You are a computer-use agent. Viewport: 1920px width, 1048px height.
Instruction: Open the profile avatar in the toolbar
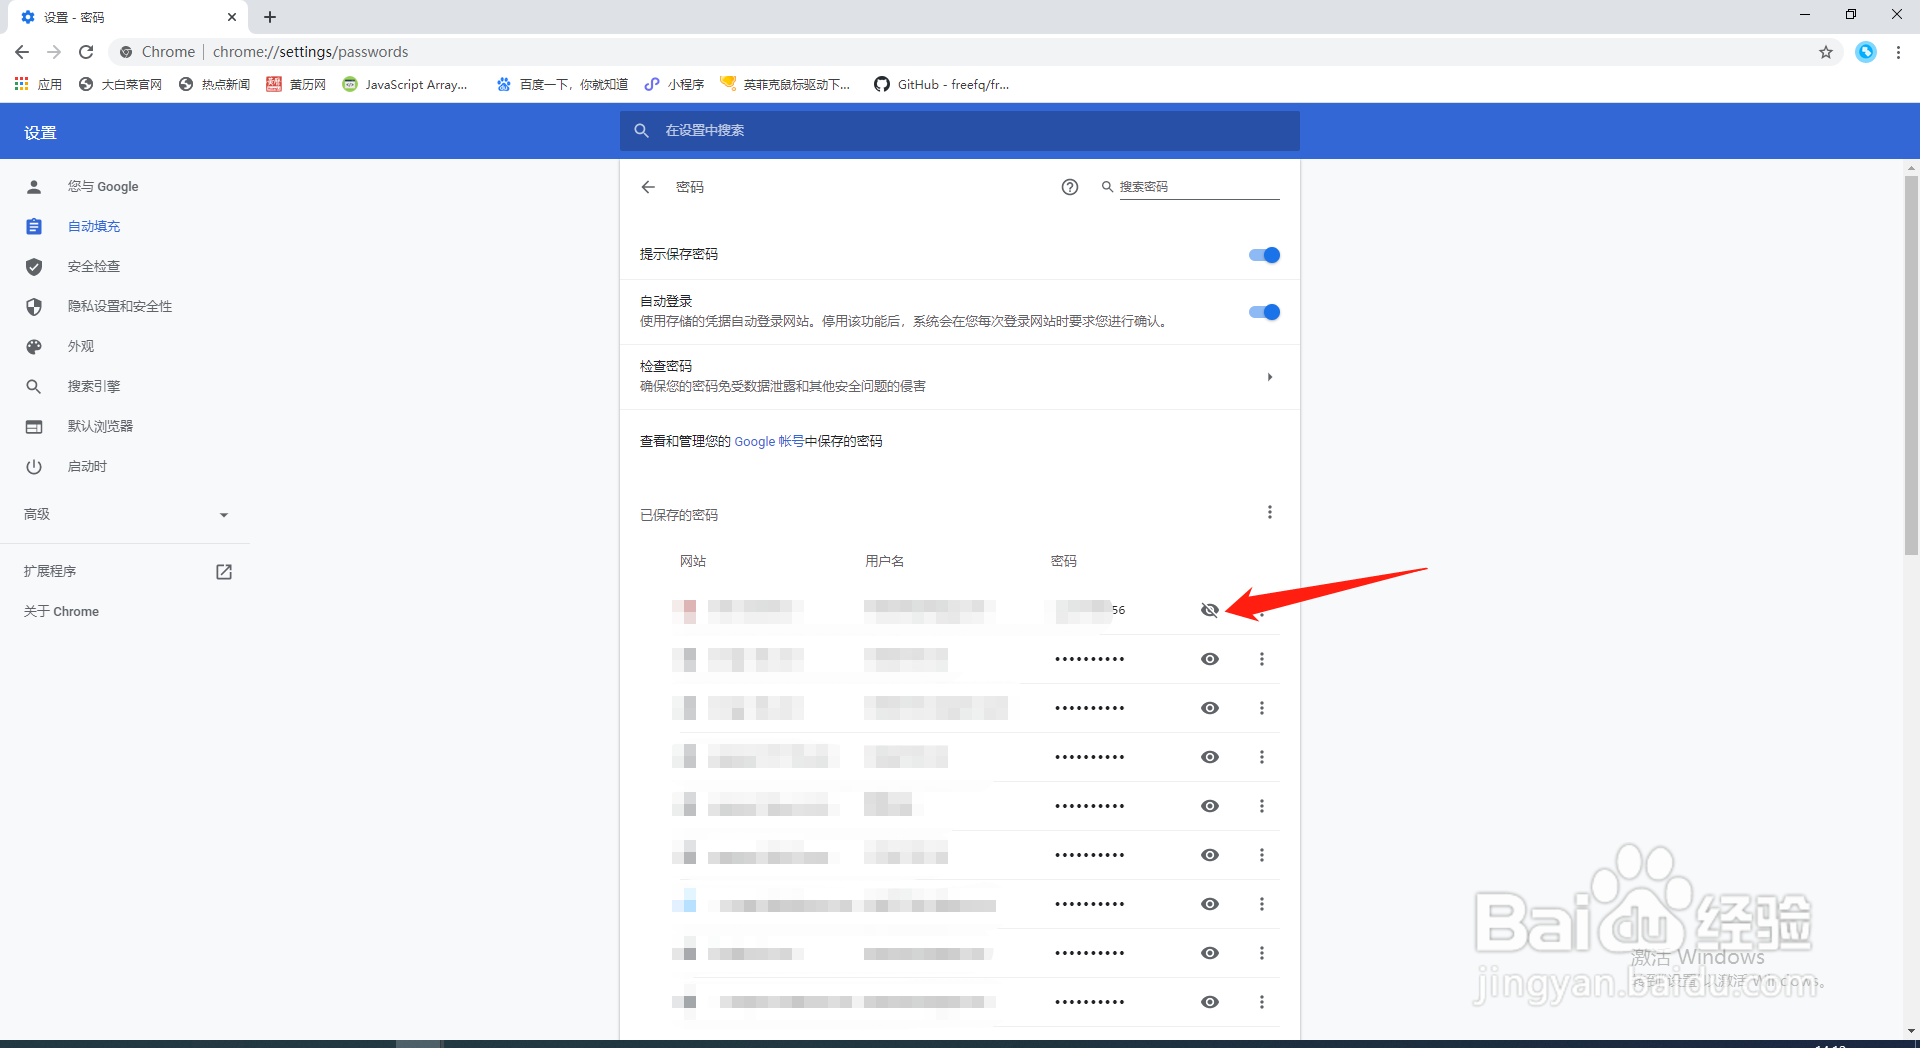(x=1866, y=52)
